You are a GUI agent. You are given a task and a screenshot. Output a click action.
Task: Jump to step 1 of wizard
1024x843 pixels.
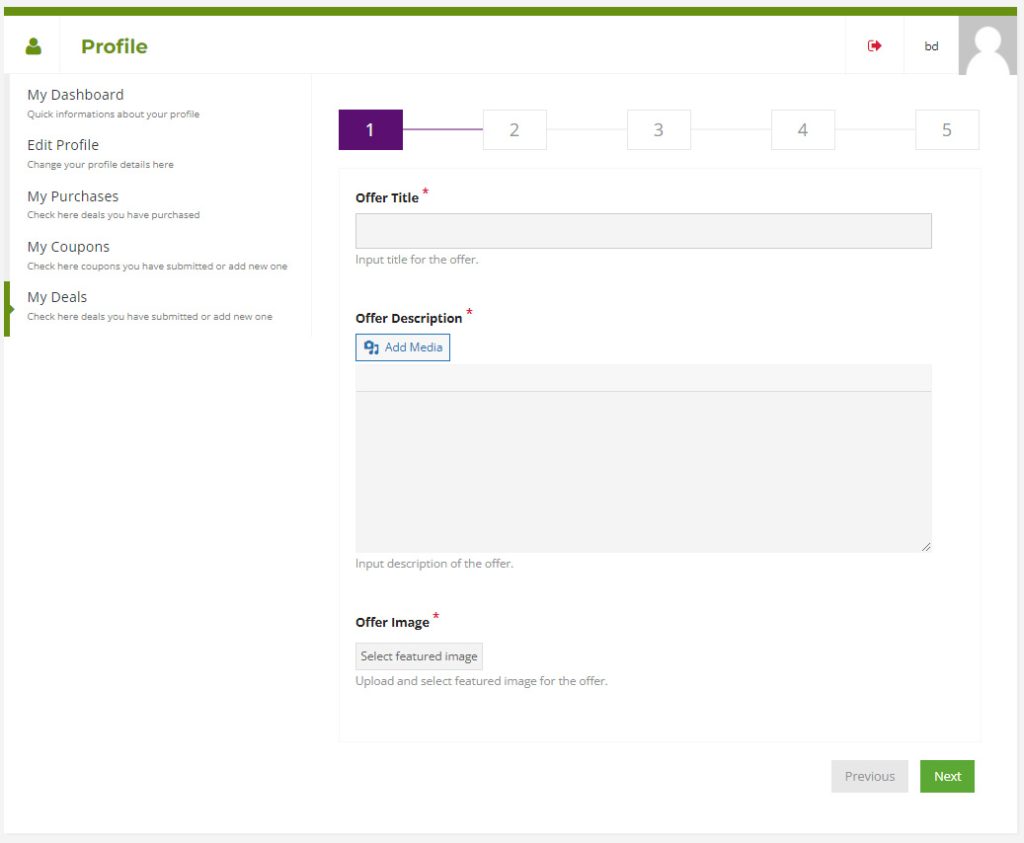370,130
